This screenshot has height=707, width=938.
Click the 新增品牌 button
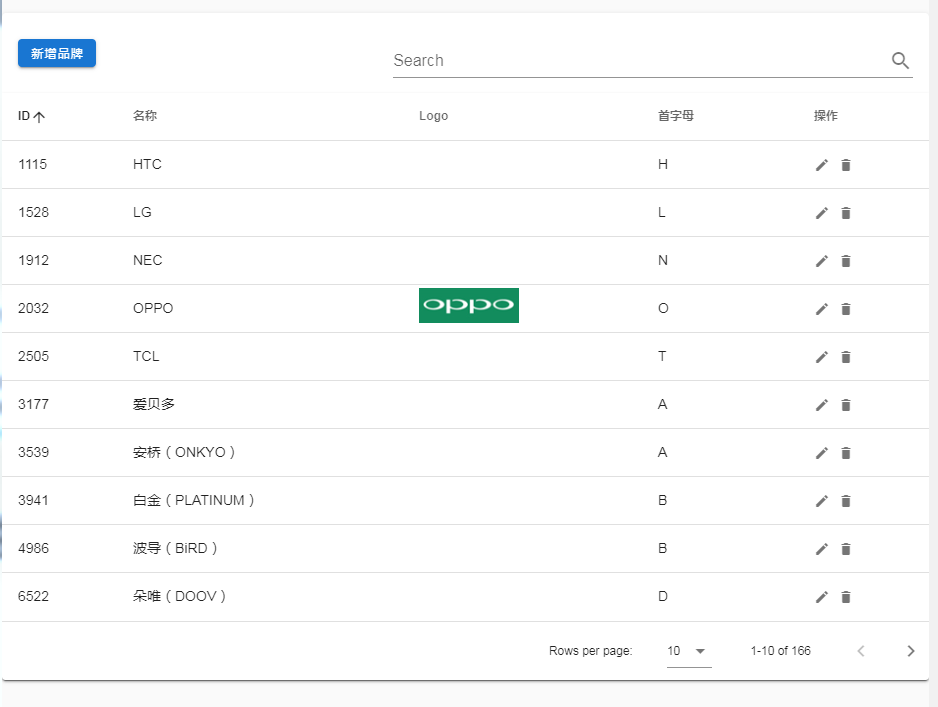tap(57, 54)
